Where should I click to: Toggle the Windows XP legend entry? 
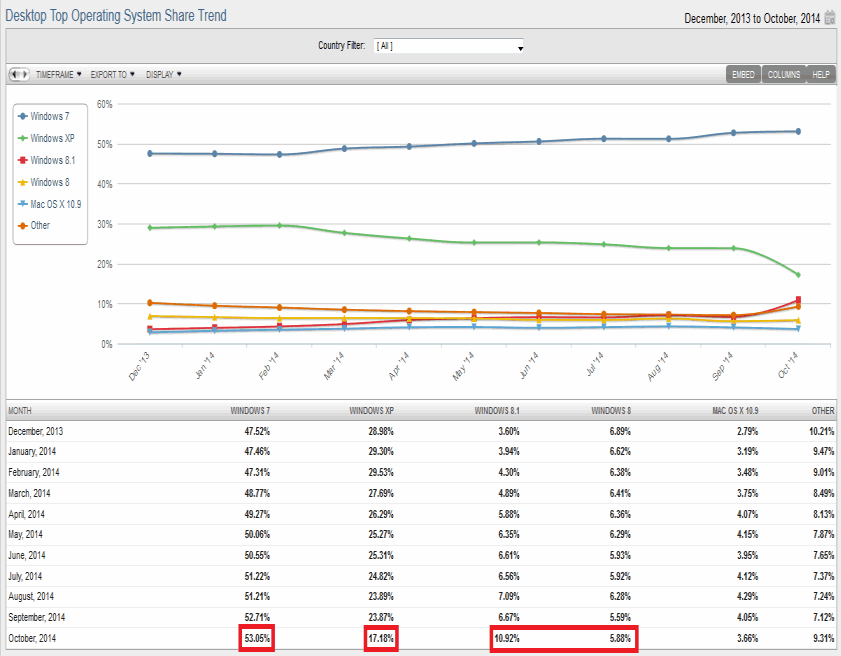tap(46, 138)
